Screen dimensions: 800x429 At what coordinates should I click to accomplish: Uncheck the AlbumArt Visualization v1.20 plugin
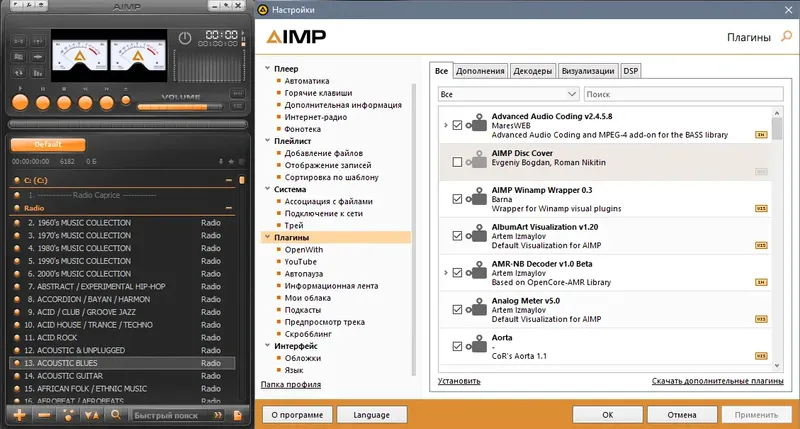click(457, 236)
